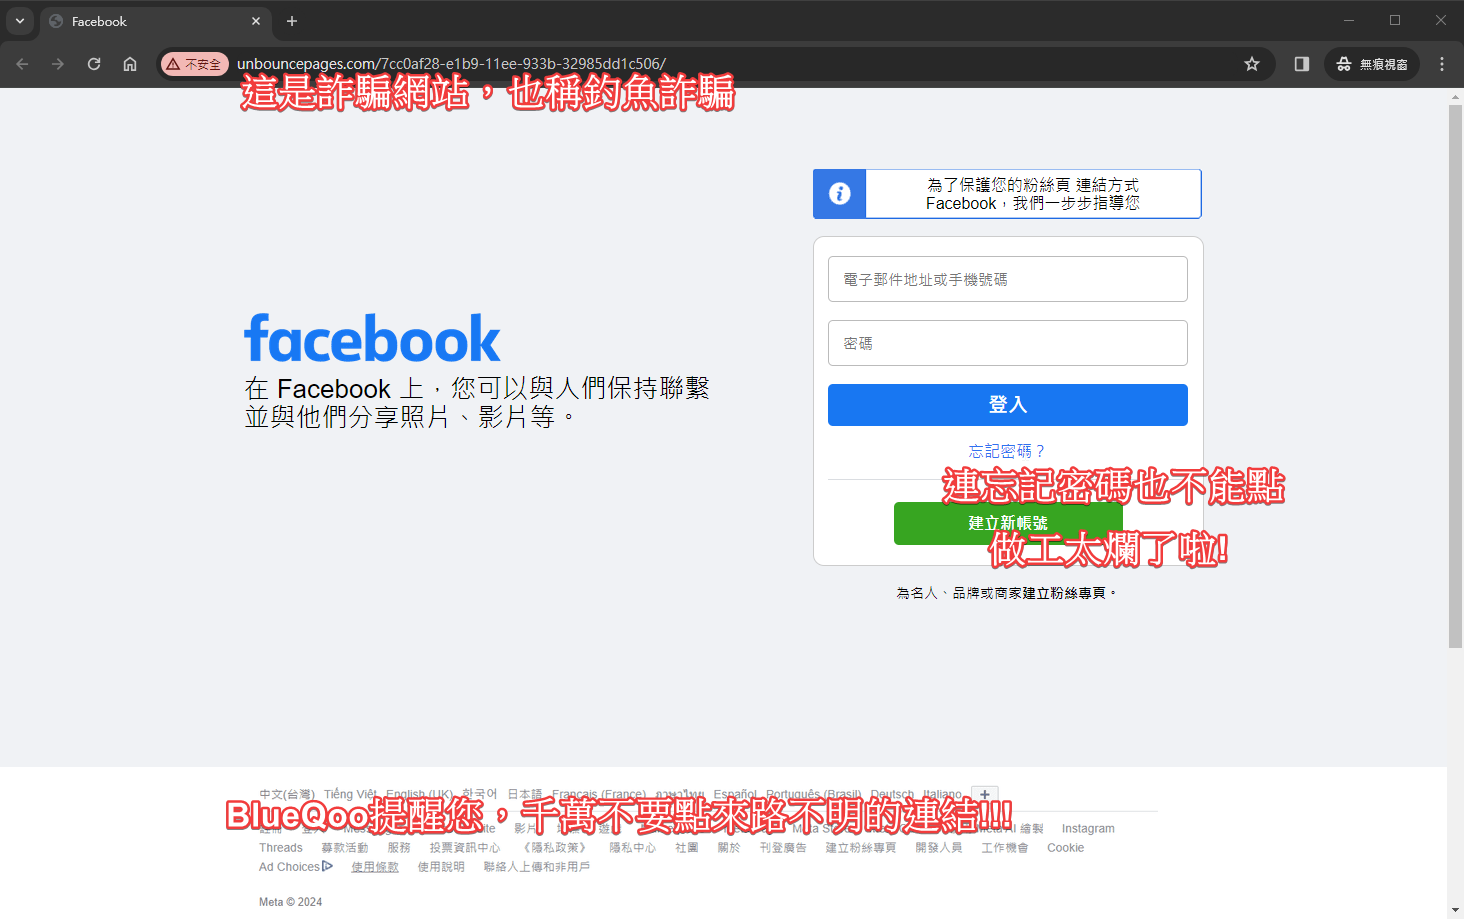The image size is (1464, 919).
Task: Click the email or phone input field
Action: click(x=1007, y=279)
